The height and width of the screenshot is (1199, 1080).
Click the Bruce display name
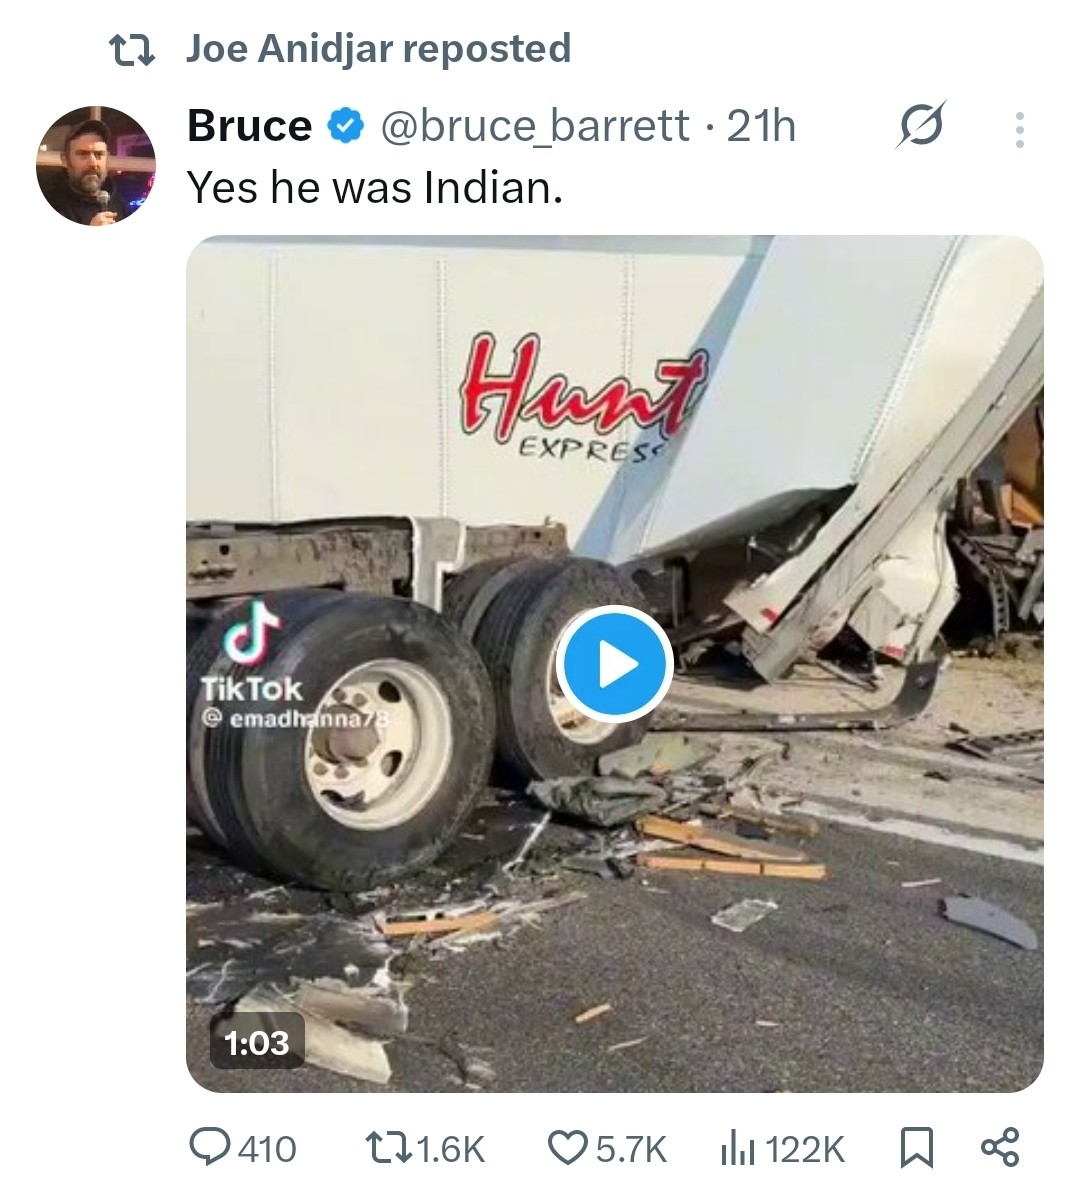(x=249, y=127)
